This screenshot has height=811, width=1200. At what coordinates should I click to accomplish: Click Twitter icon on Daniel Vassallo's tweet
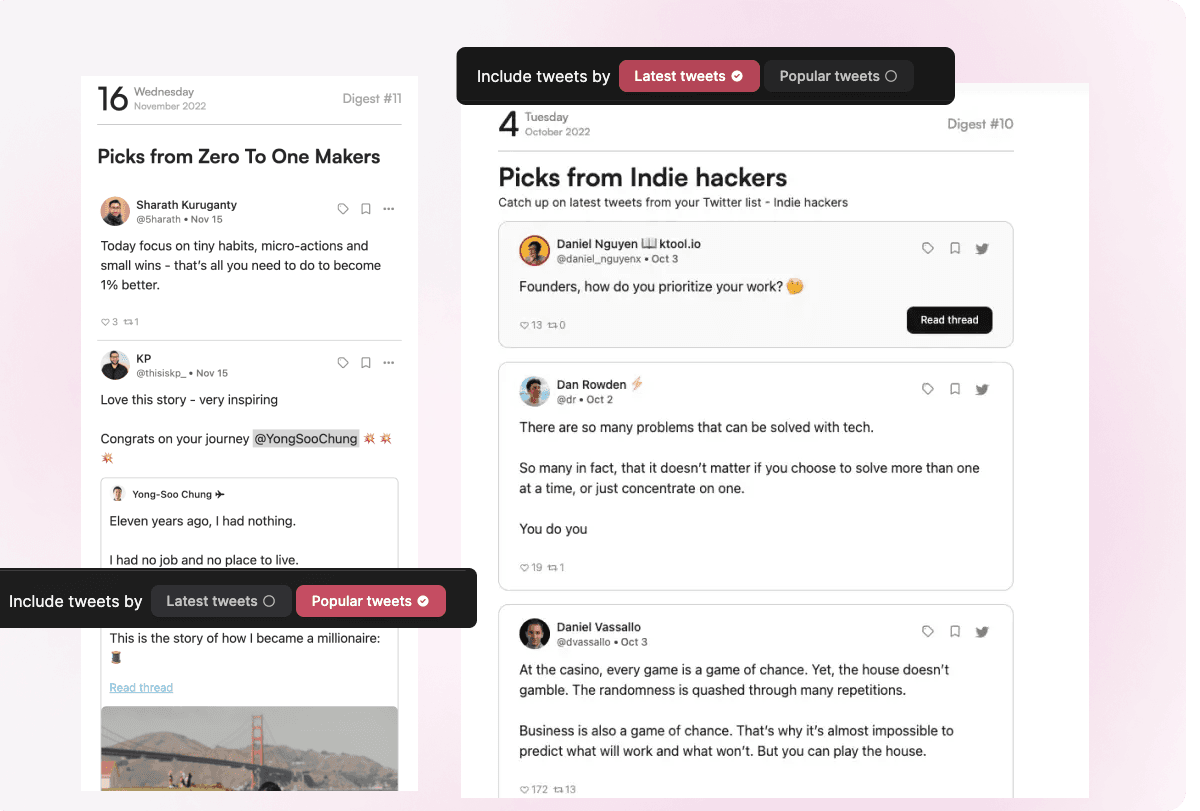click(982, 632)
